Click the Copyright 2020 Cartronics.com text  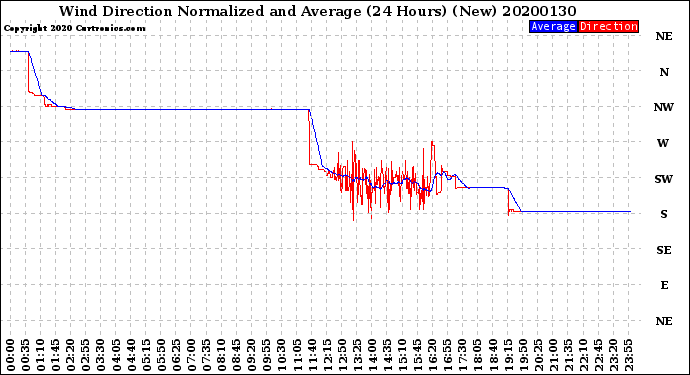pos(74,29)
